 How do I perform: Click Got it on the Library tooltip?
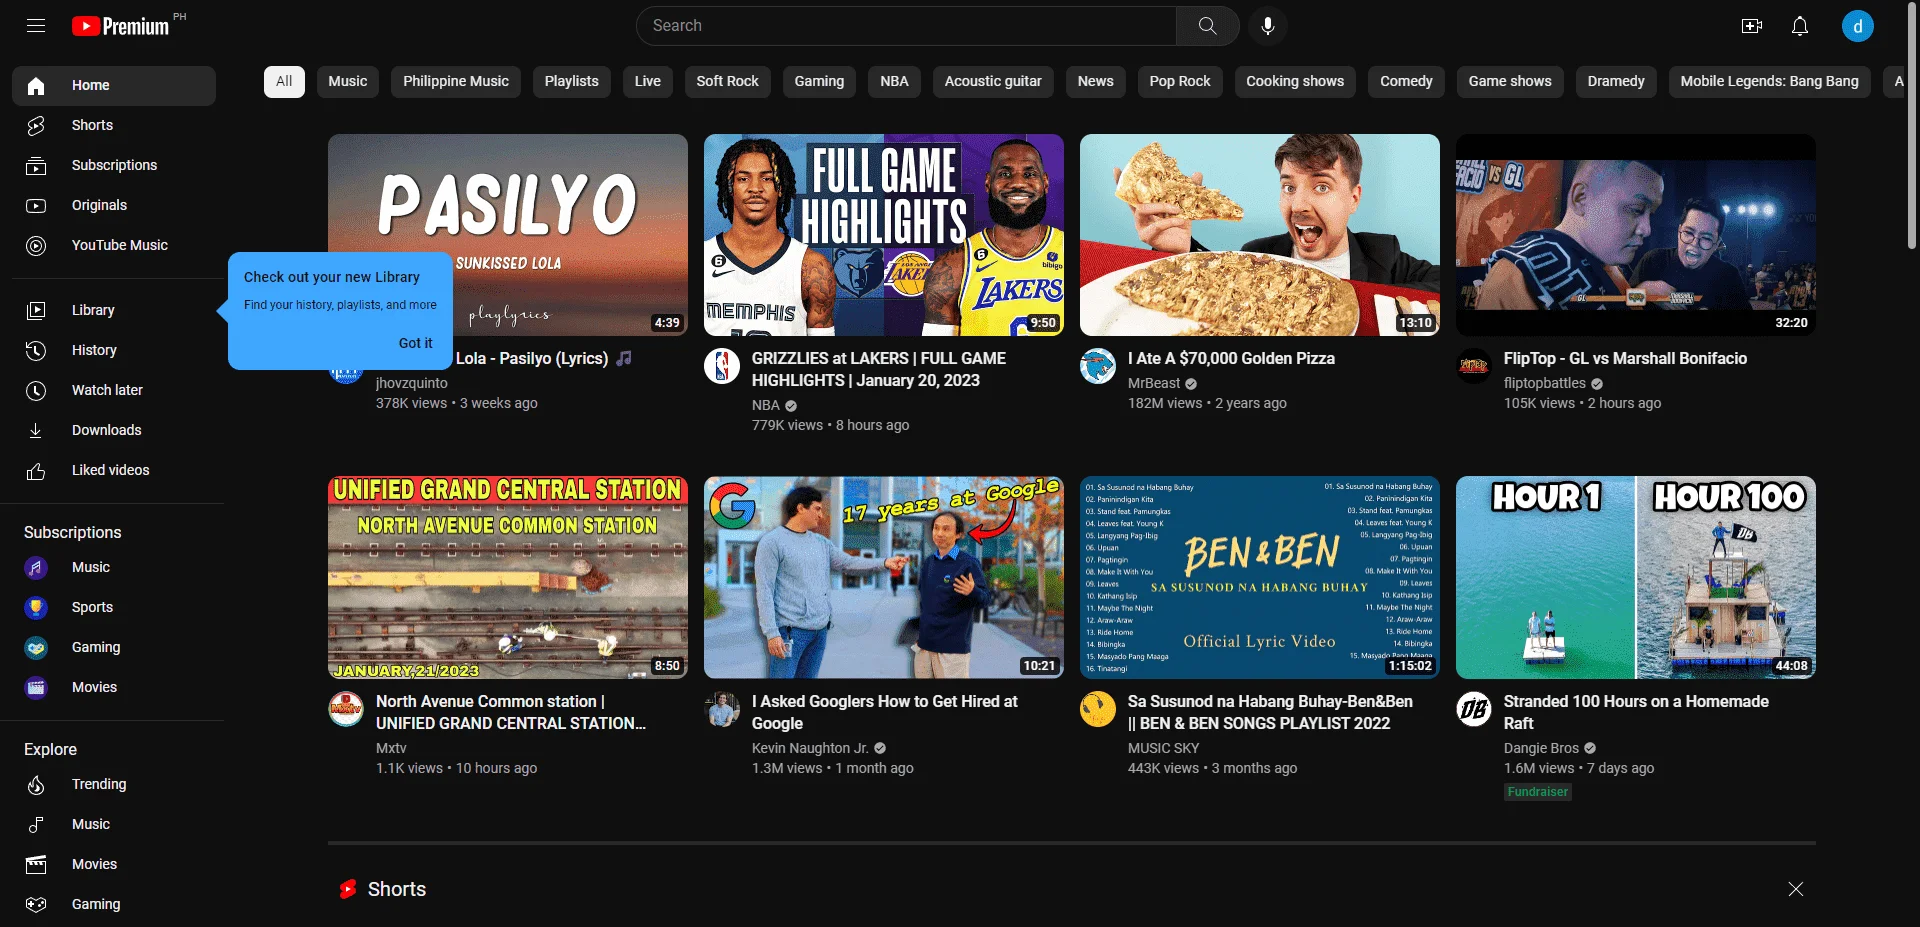coord(416,343)
